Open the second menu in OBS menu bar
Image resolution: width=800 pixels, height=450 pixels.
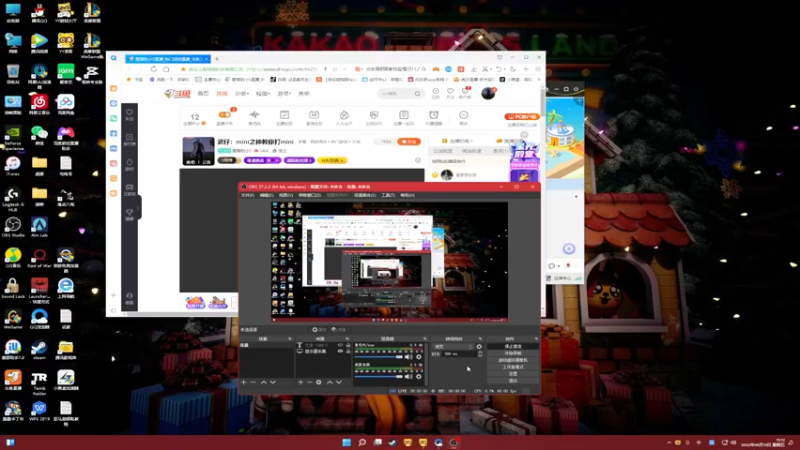tap(266, 195)
